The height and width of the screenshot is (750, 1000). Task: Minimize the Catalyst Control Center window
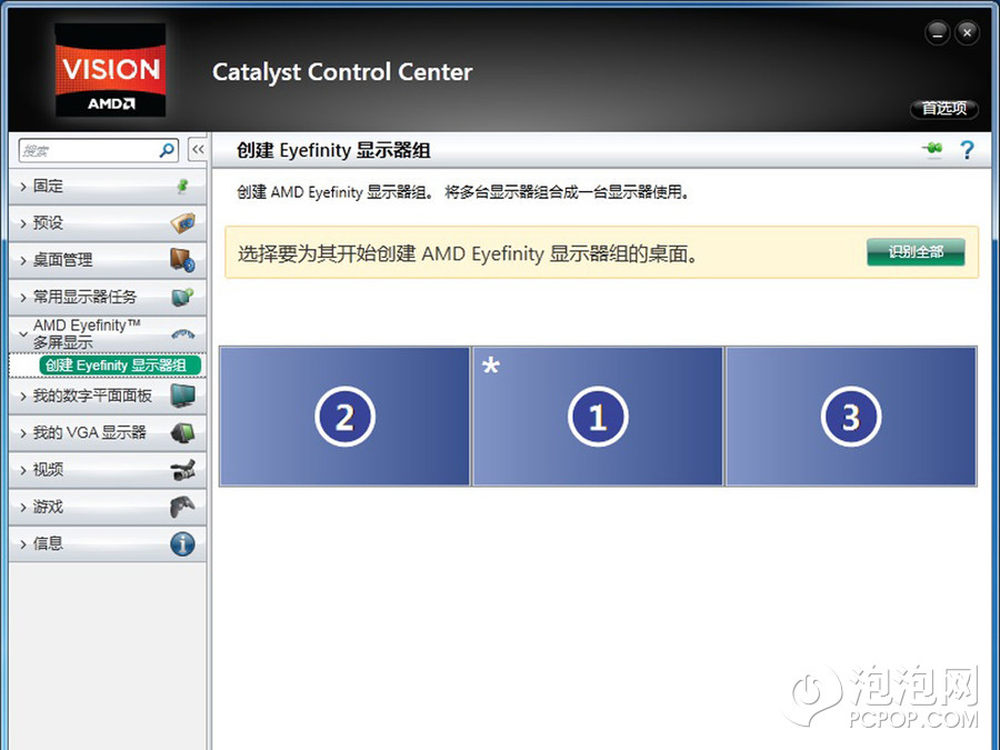tap(937, 33)
